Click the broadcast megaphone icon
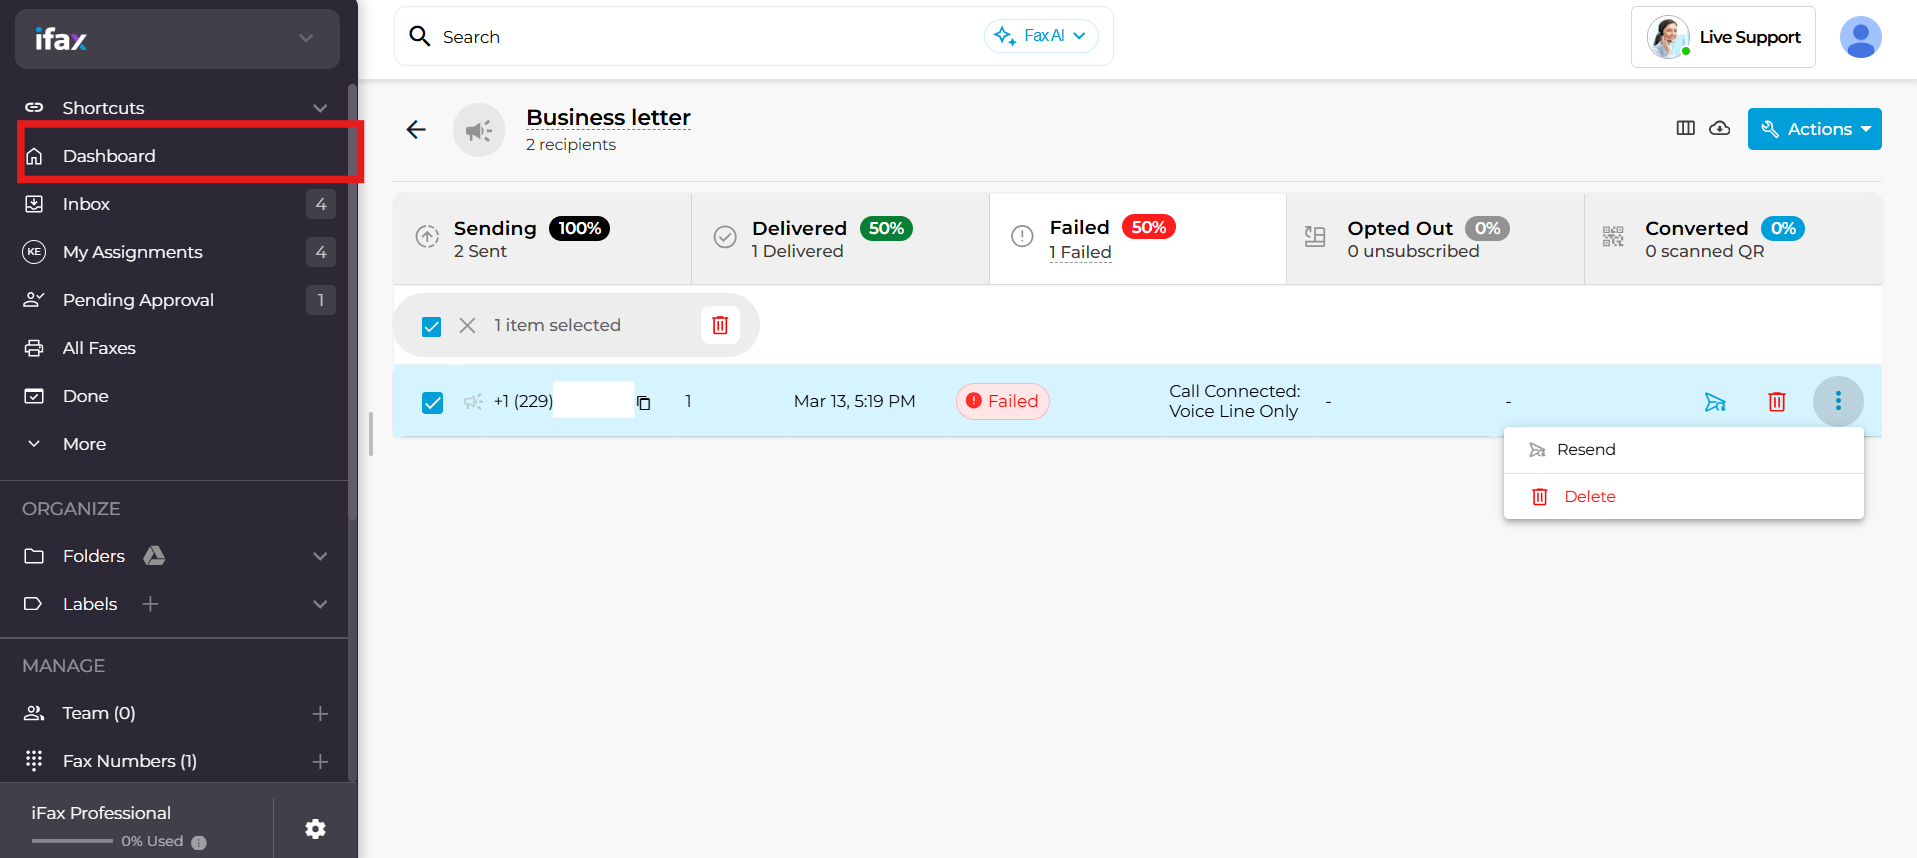Image resolution: width=1917 pixels, height=858 pixels. [x=479, y=130]
